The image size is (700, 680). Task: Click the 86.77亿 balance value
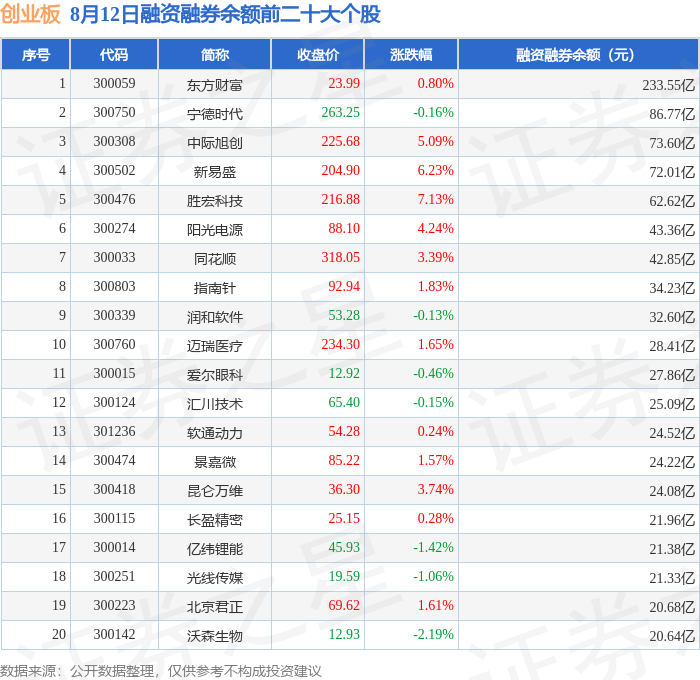click(x=672, y=114)
